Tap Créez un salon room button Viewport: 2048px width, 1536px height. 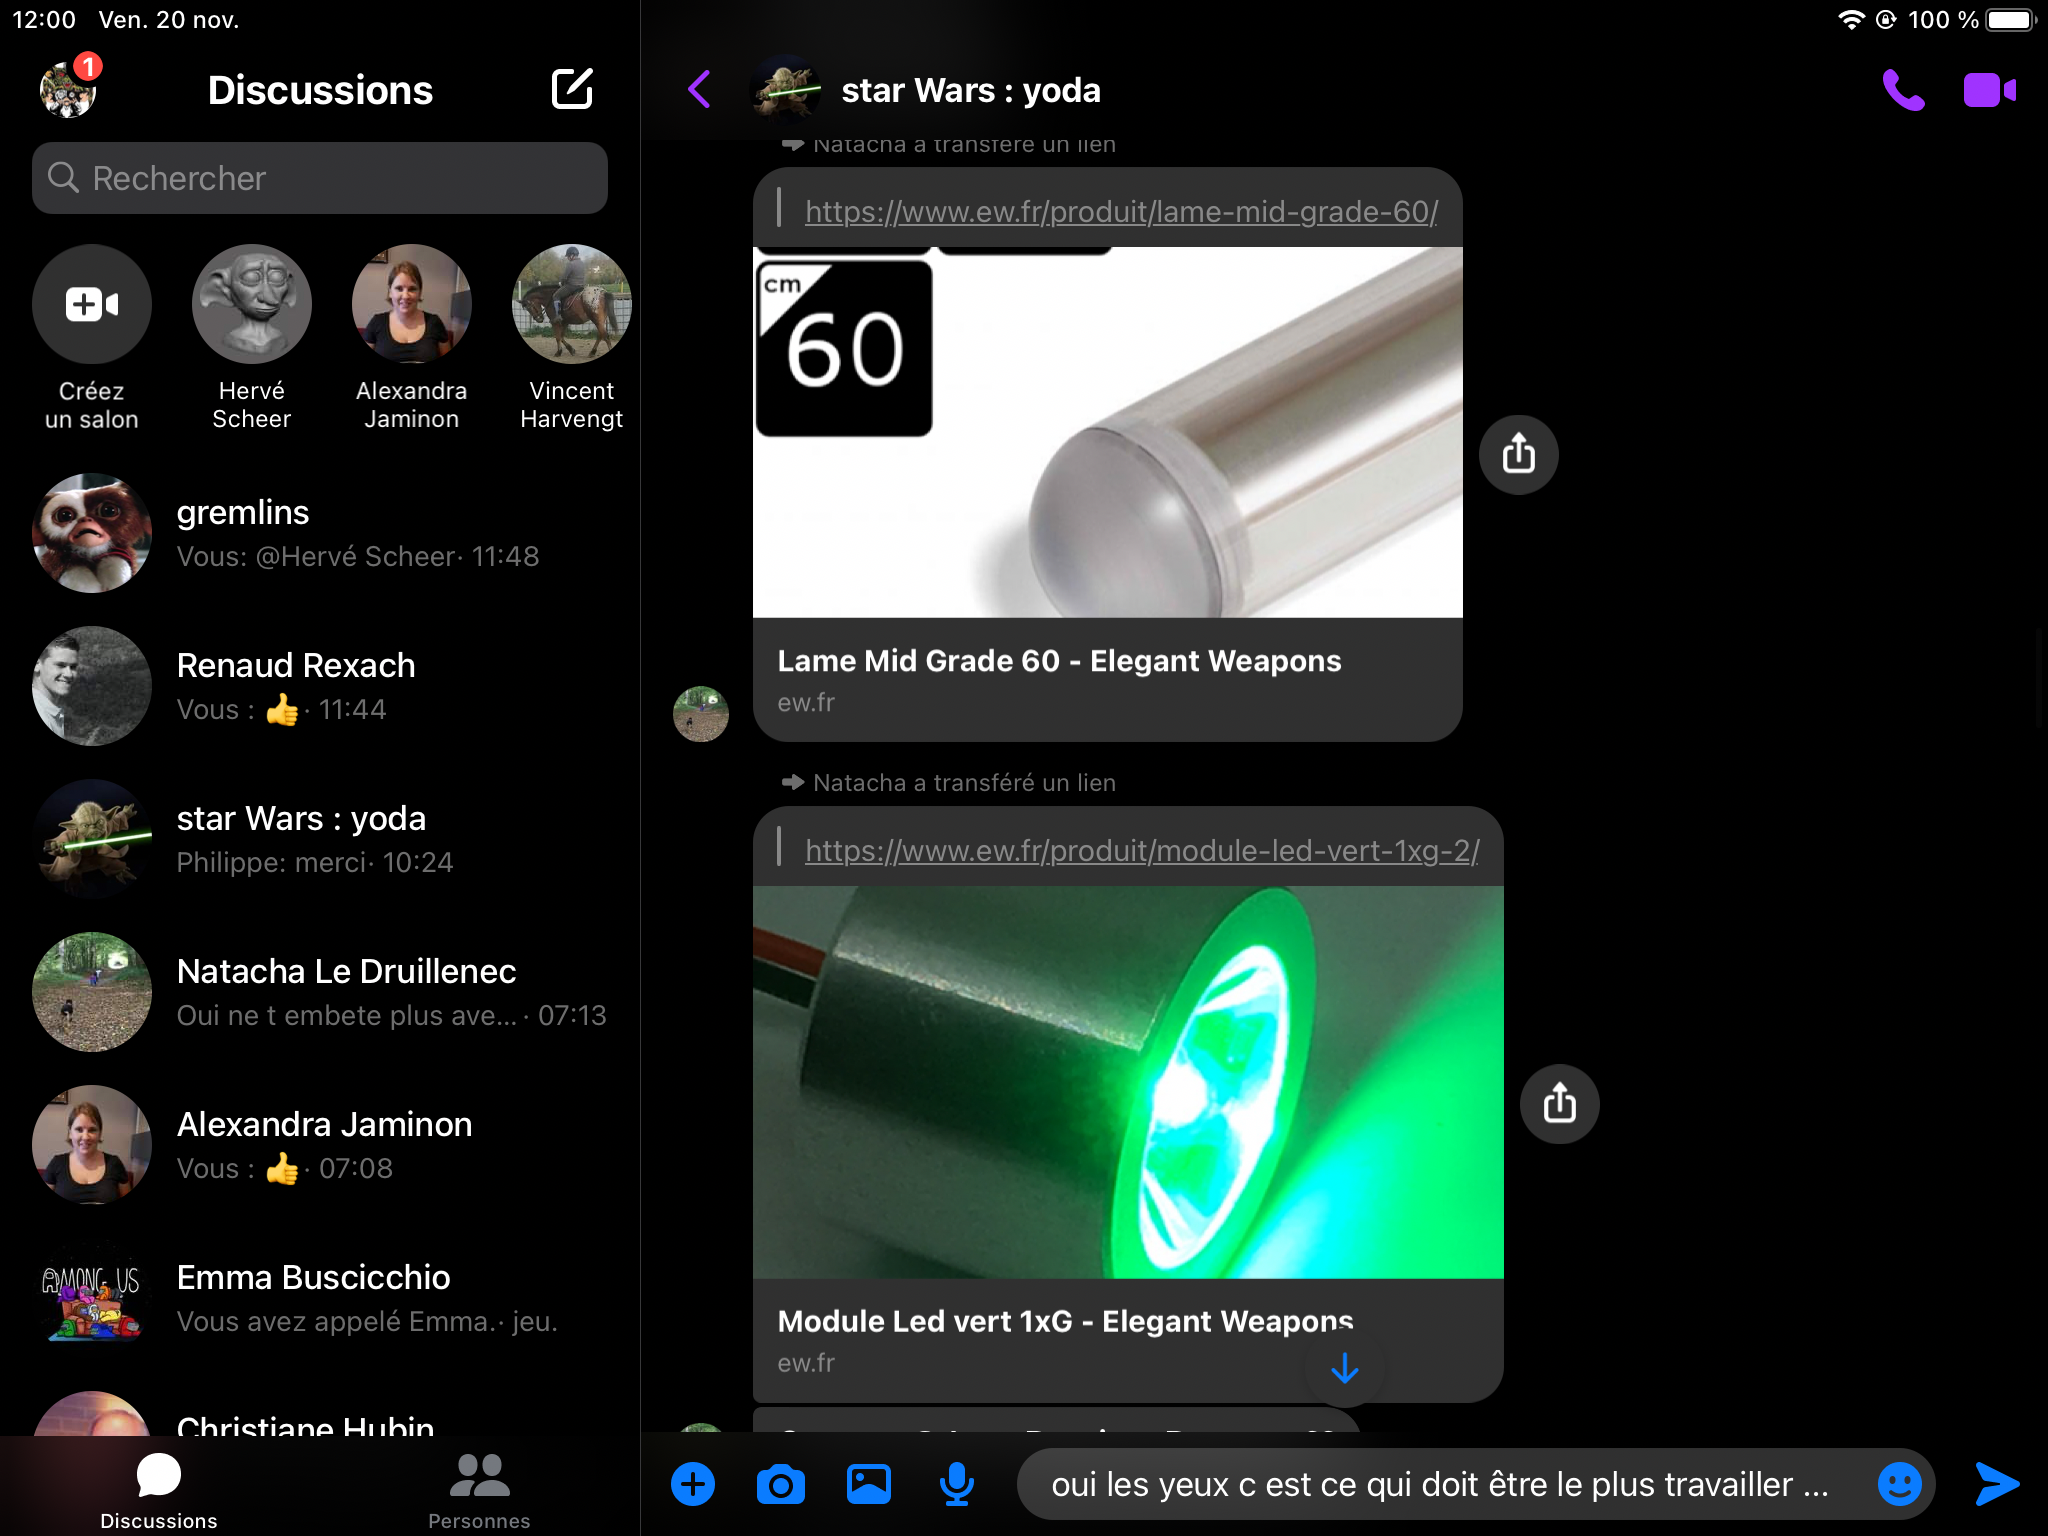(x=92, y=305)
